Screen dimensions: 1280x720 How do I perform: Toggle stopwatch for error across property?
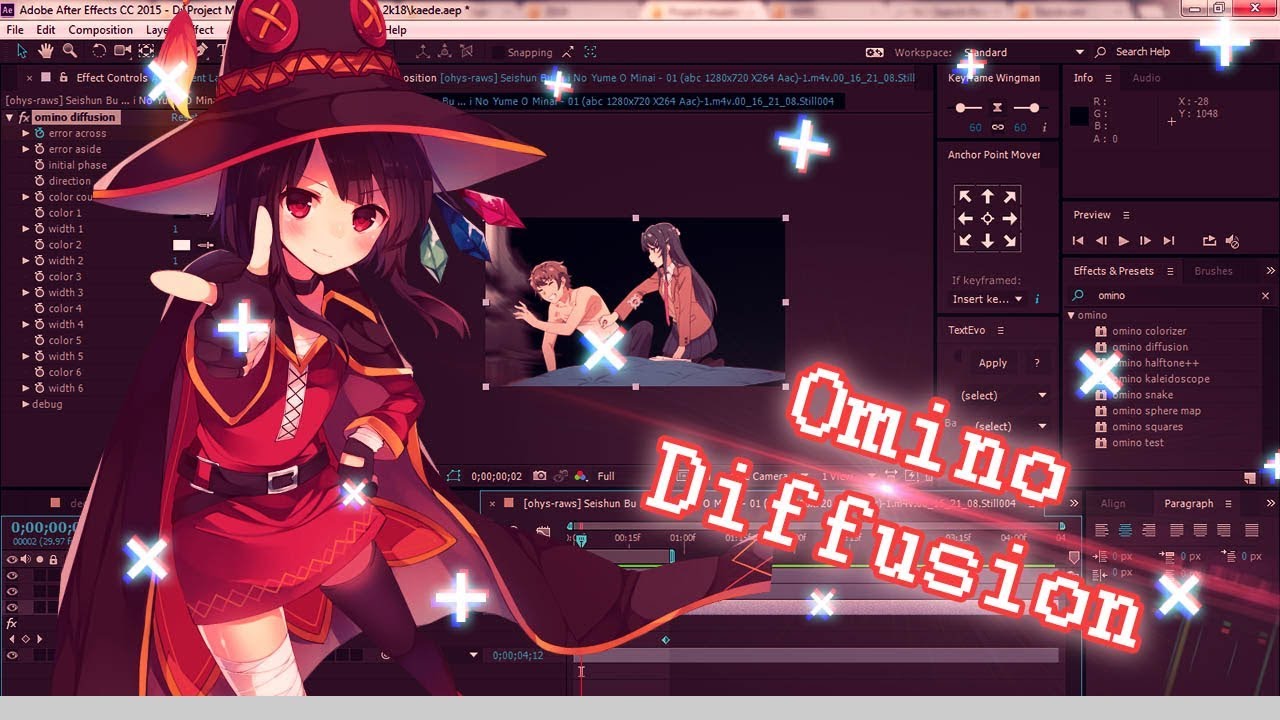tap(40, 133)
